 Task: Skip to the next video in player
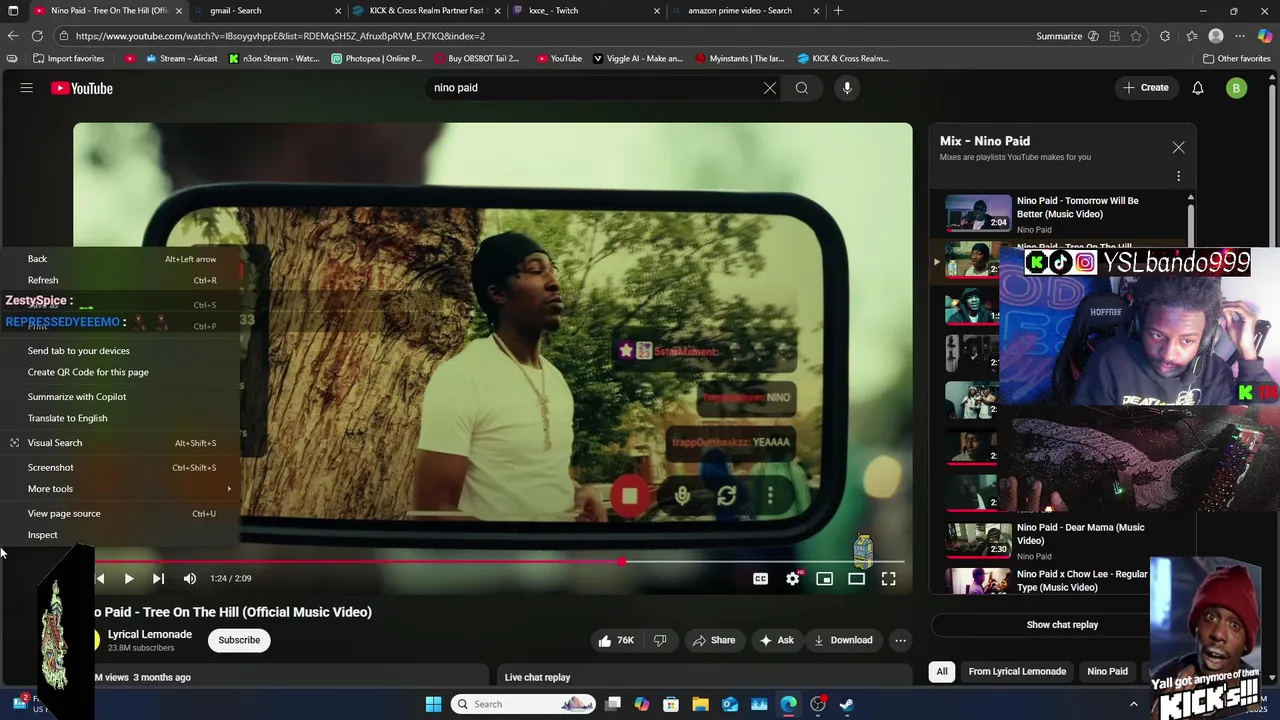[158, 578]
